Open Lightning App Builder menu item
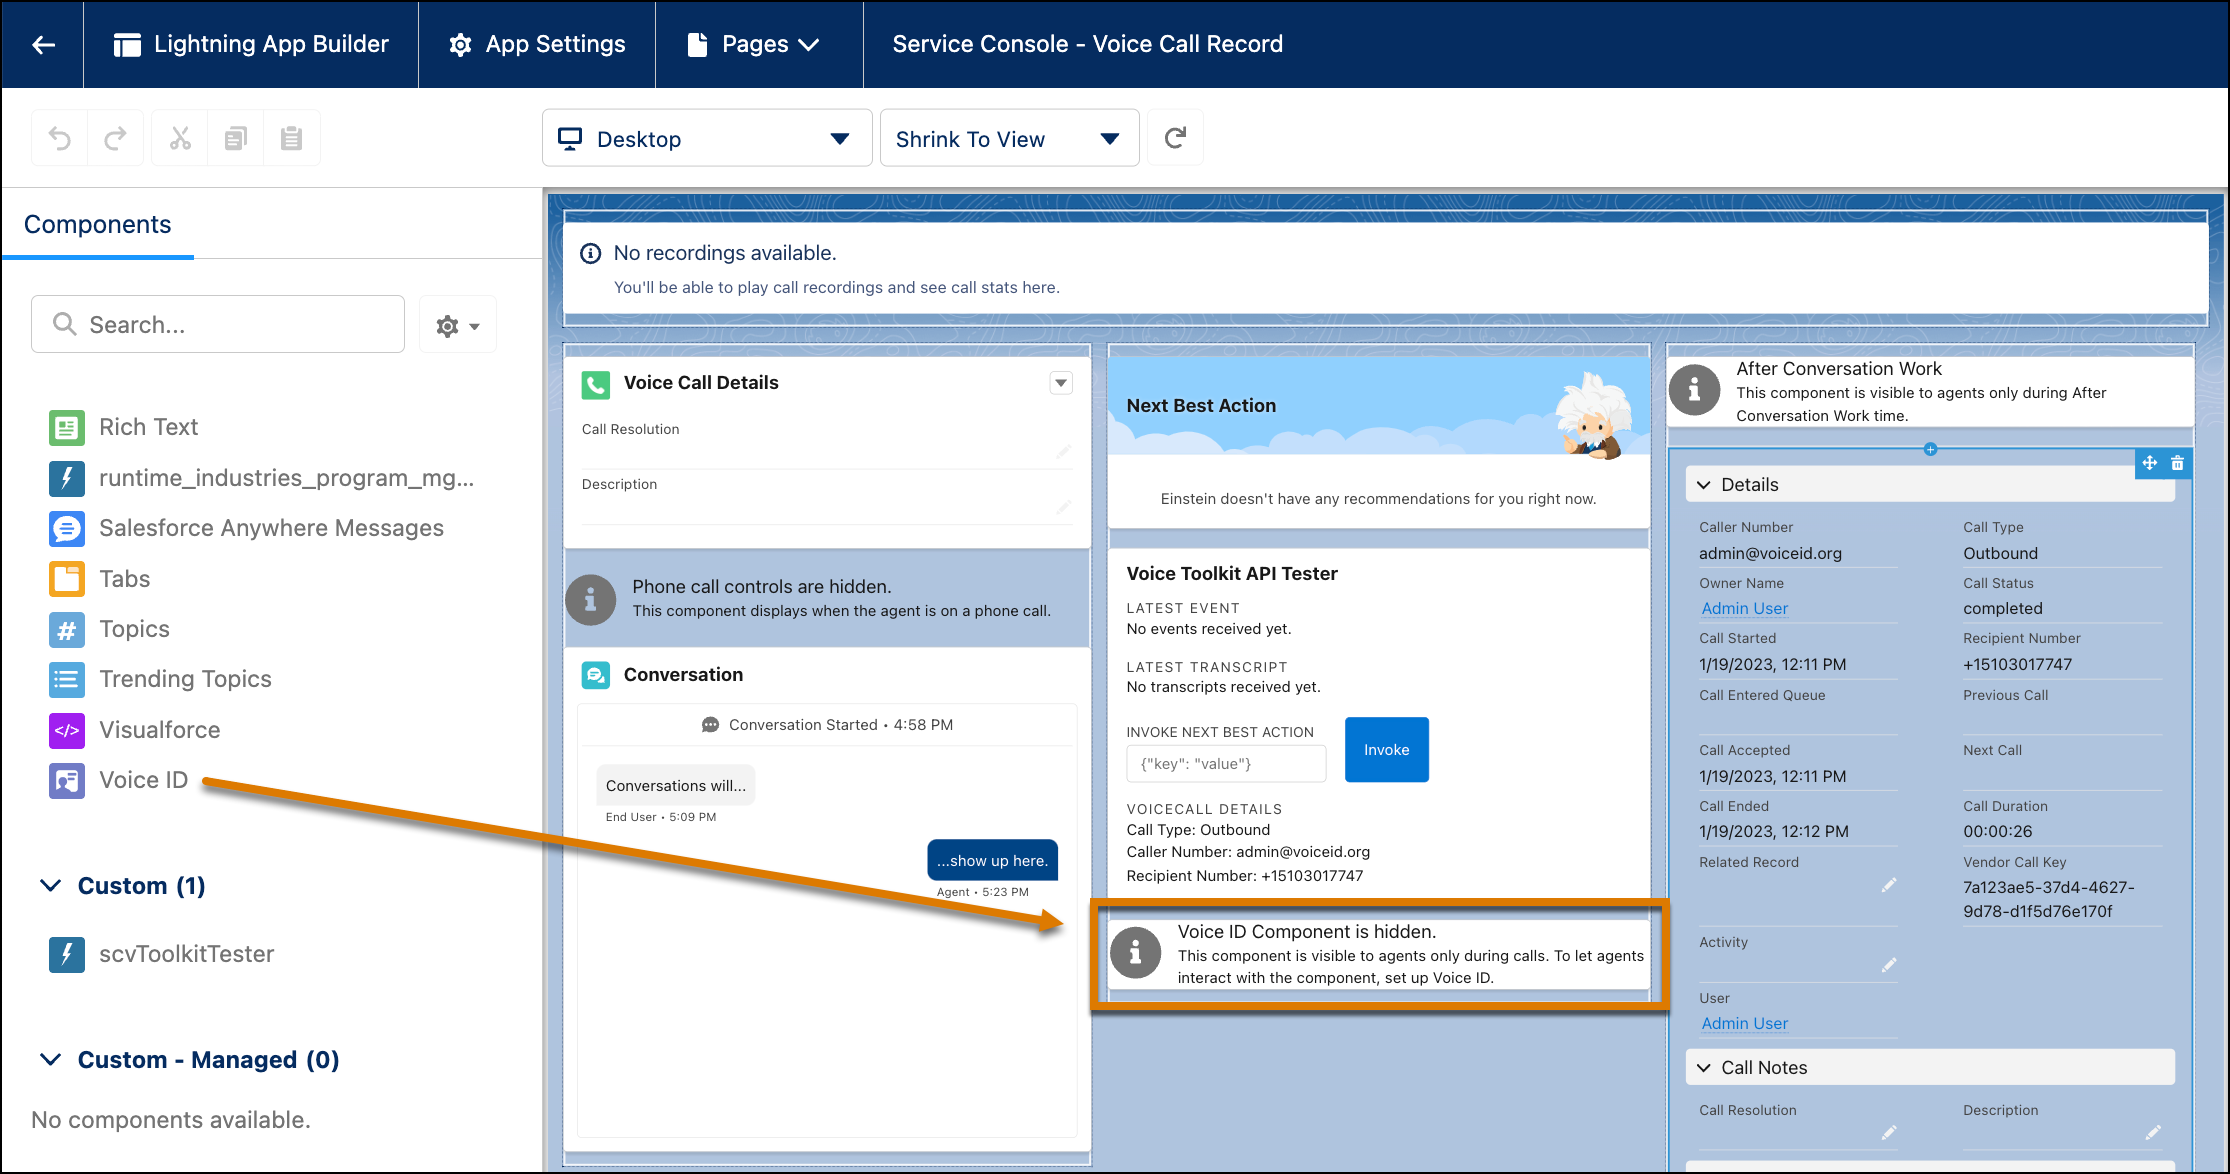 (251, 44)
